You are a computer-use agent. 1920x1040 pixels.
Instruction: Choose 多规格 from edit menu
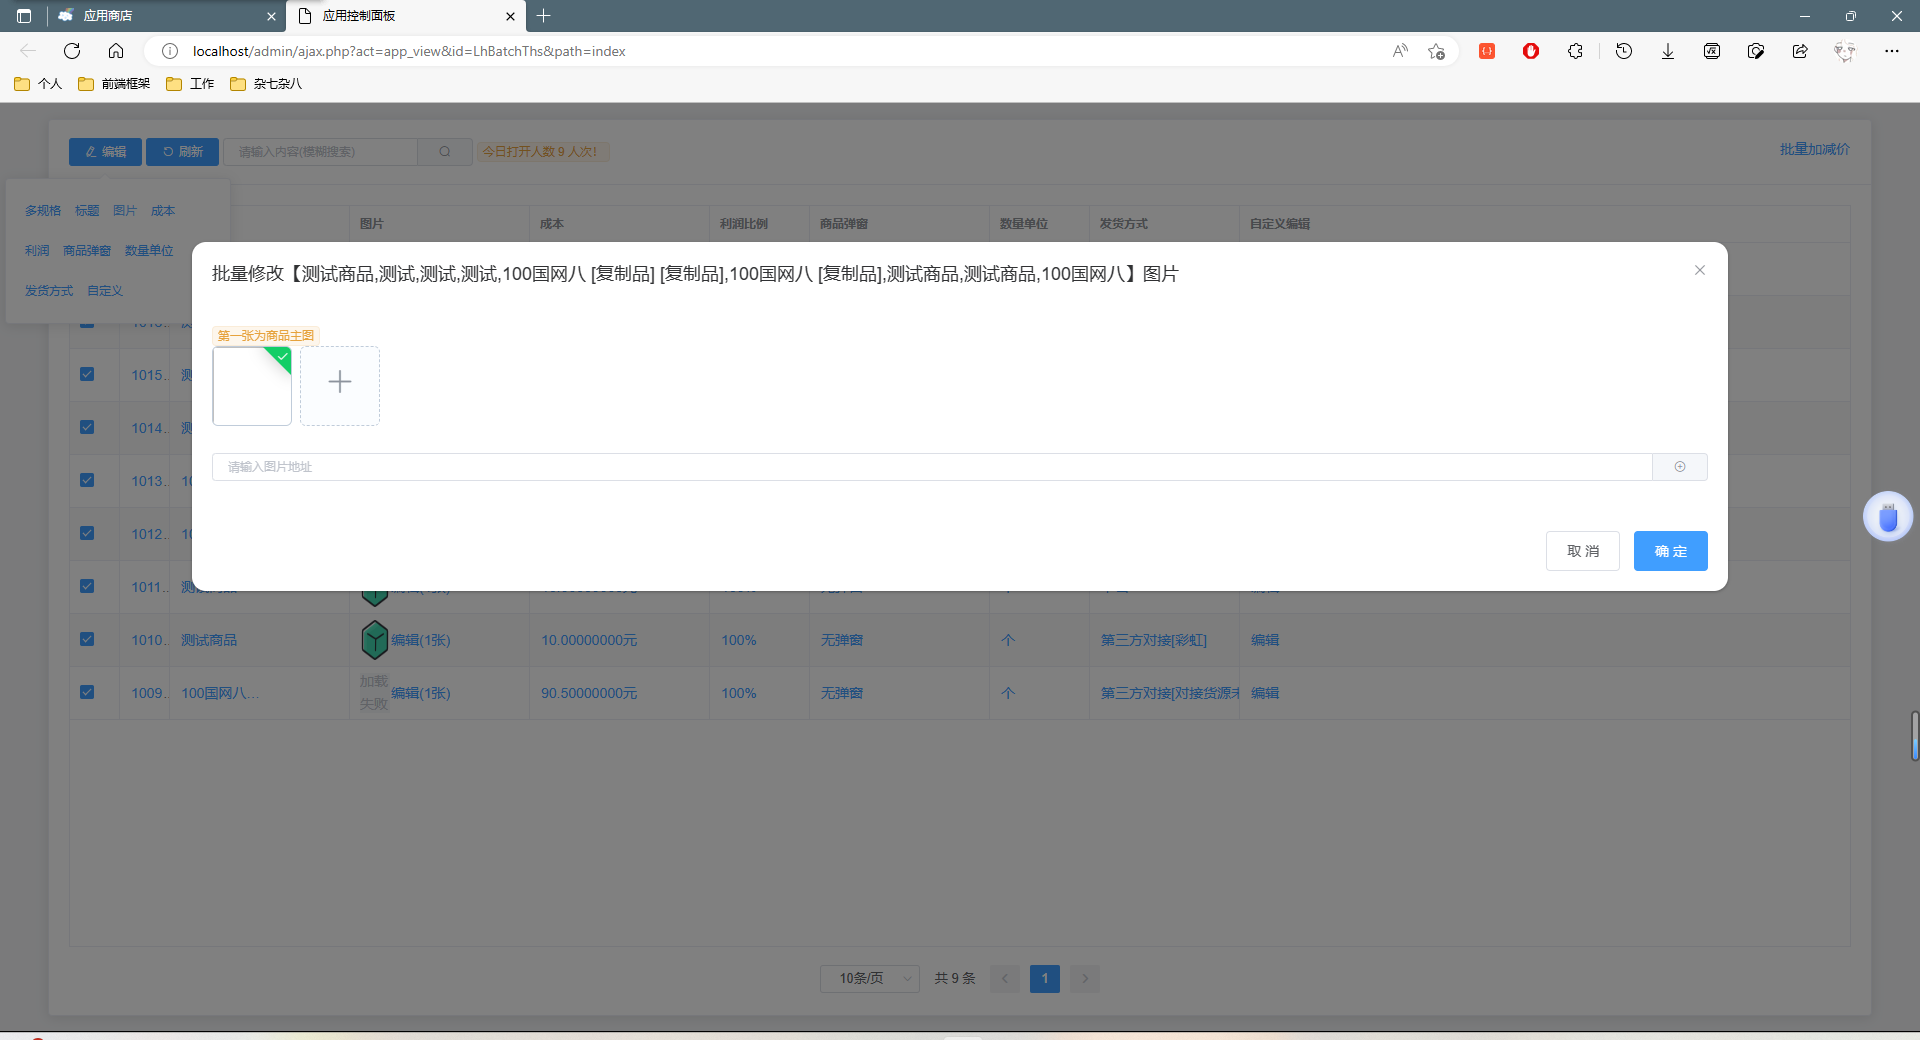tap(43, 211)
